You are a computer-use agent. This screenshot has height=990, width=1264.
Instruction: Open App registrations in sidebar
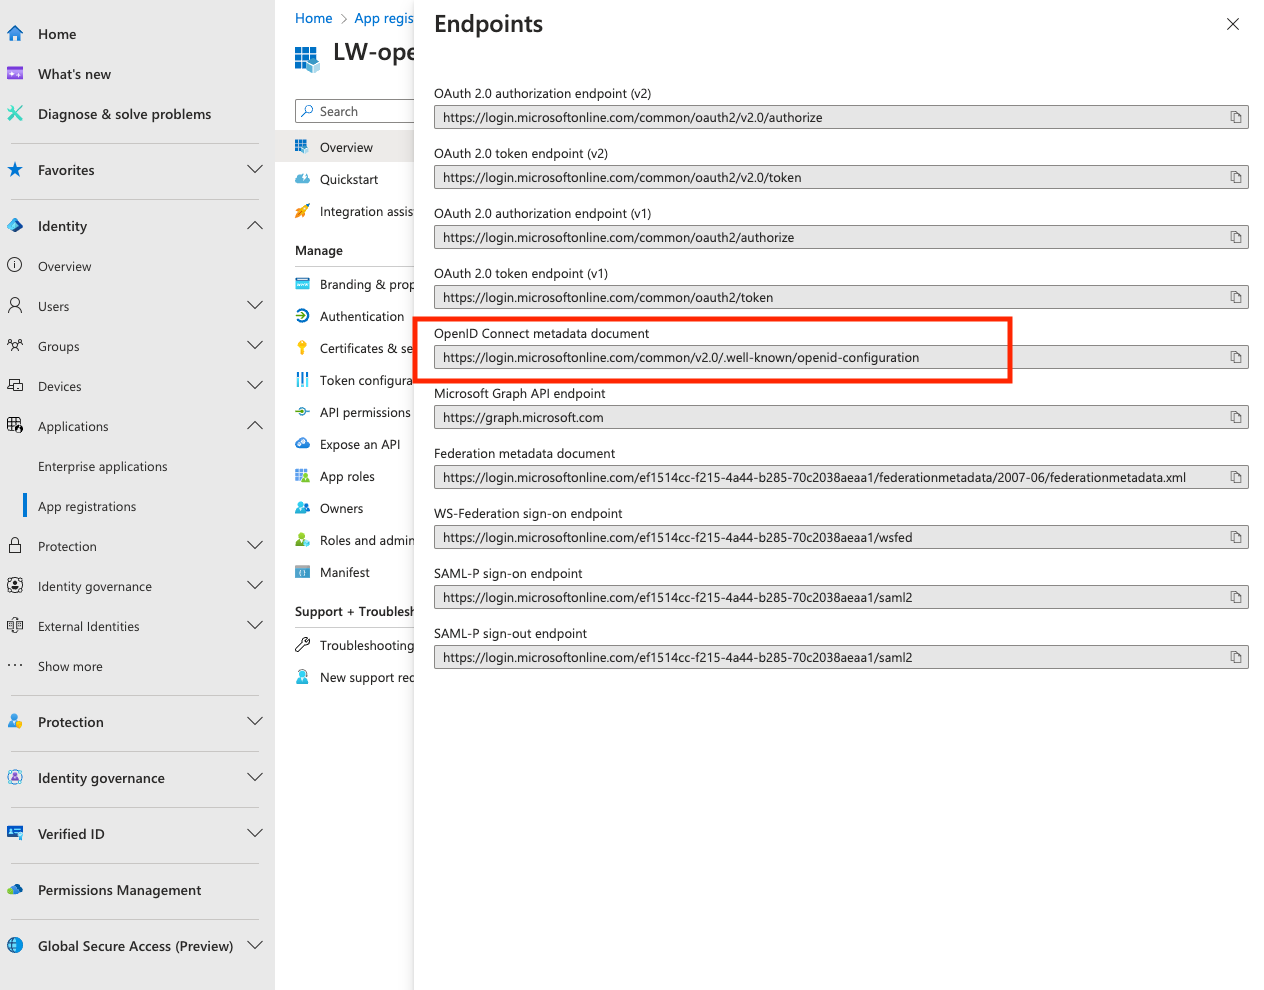pos(87,506)
